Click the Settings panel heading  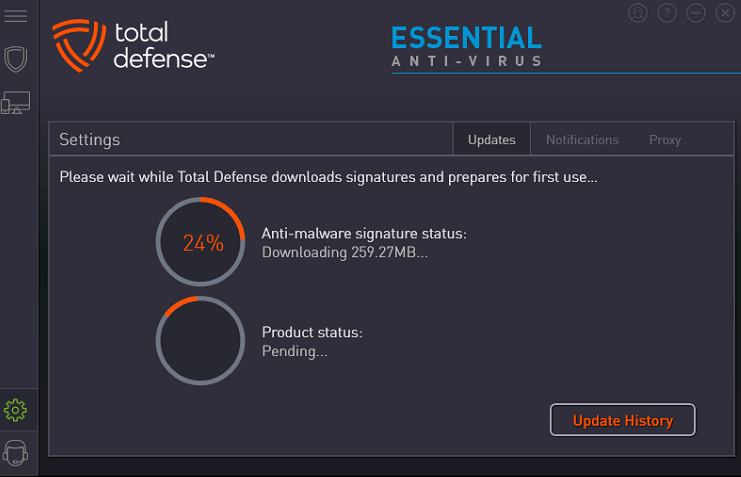(89, 140)
